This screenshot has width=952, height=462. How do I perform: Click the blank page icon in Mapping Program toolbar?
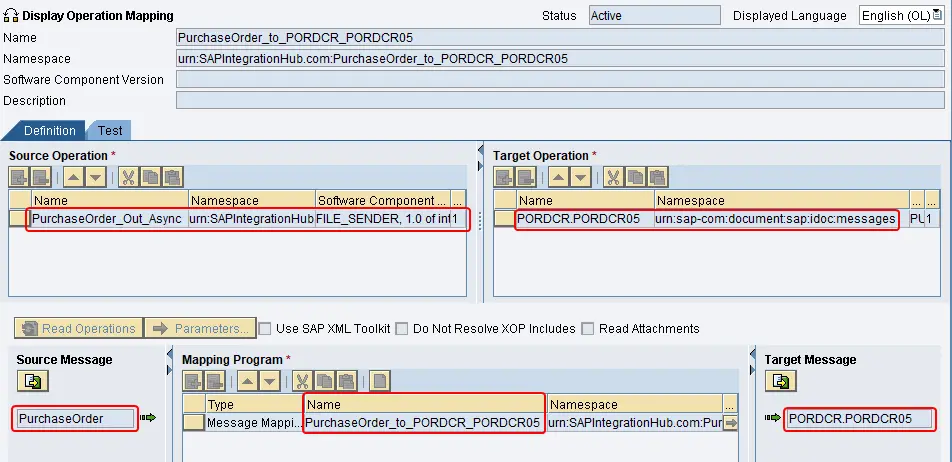click(379, 381)
